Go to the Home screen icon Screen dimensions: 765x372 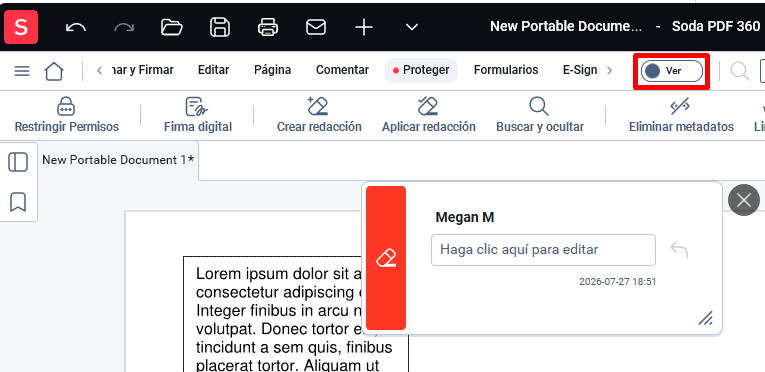(x=54, y=71)
